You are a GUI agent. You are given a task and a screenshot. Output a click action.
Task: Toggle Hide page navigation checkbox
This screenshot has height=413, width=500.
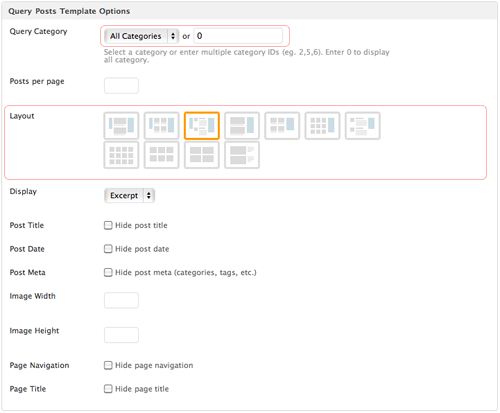(108, 365)
